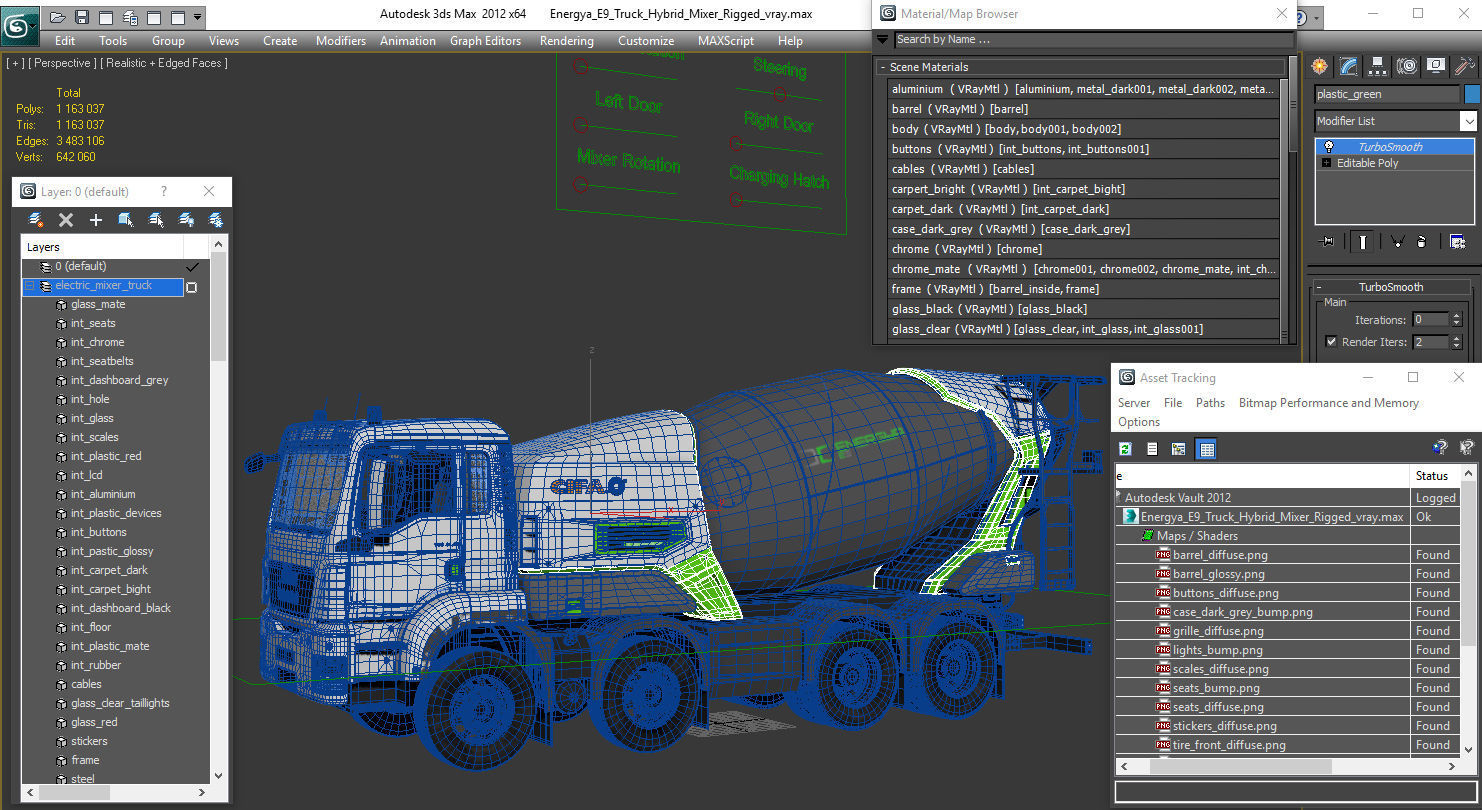The width and height of the screenshot is (1482, 810).
Task: Select the glass_clear_taillights object in layer list
Action: point(120,704)
